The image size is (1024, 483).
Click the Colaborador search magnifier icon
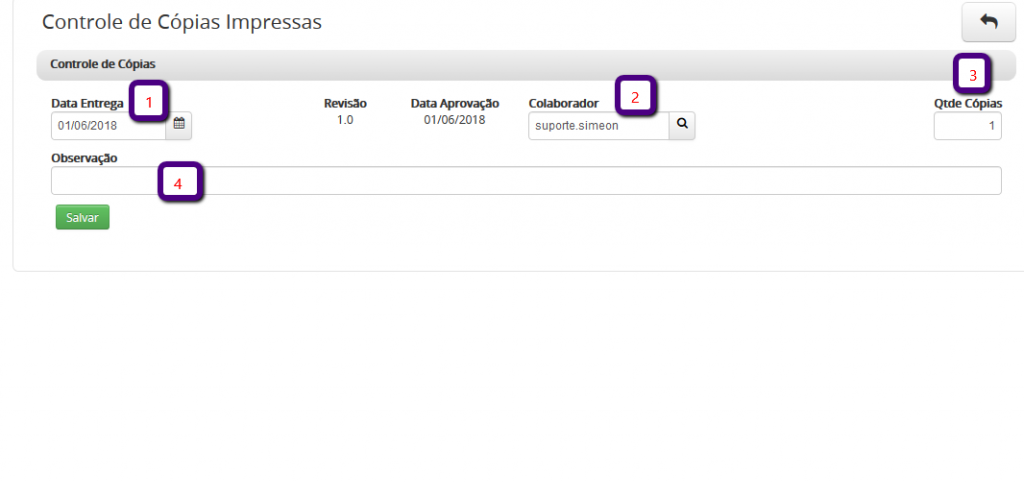point(682,125)
